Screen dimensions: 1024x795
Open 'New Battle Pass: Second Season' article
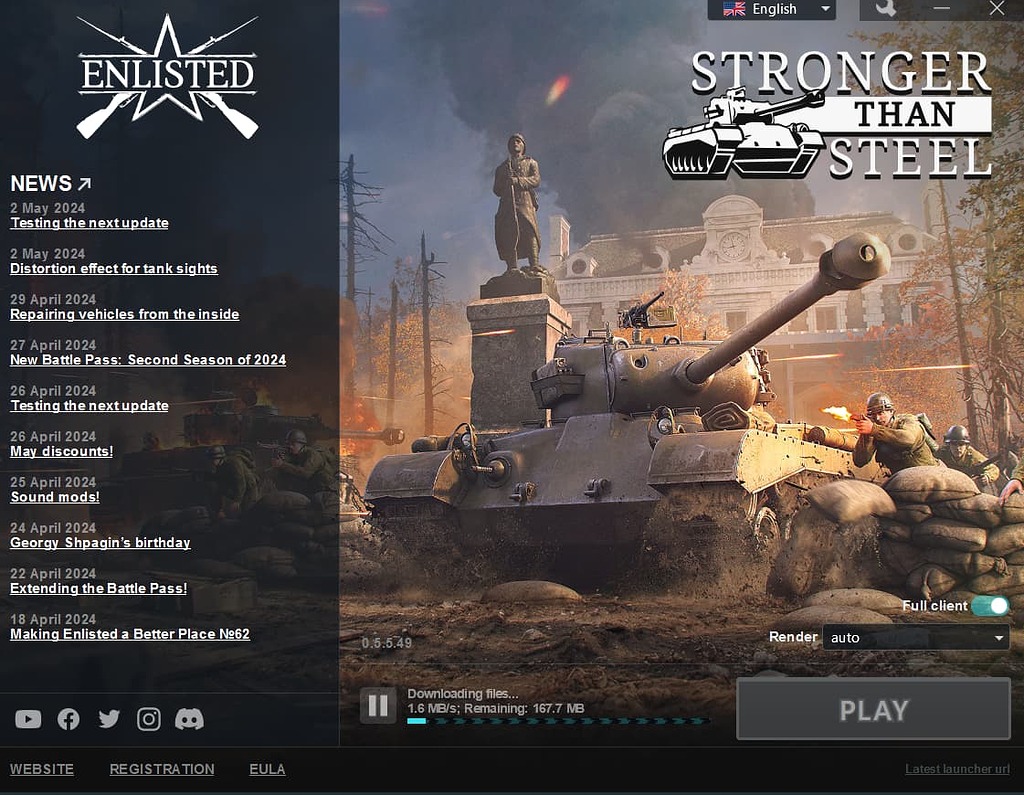pyautogui.click(x=148, y=360)
